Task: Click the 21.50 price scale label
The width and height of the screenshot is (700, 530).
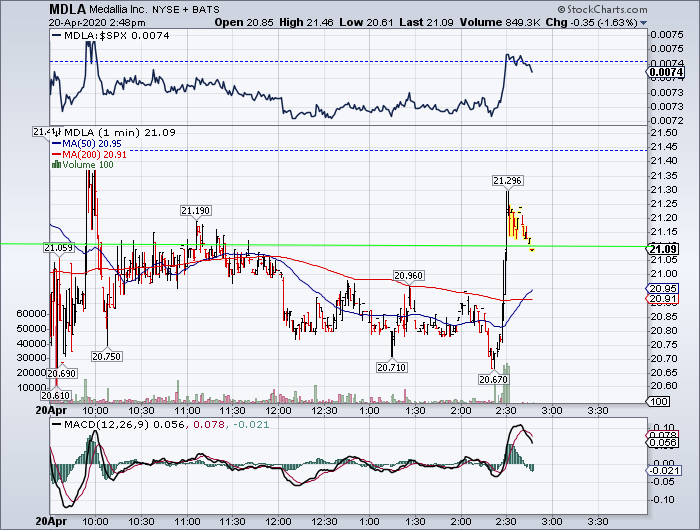Action: point(664,133)
